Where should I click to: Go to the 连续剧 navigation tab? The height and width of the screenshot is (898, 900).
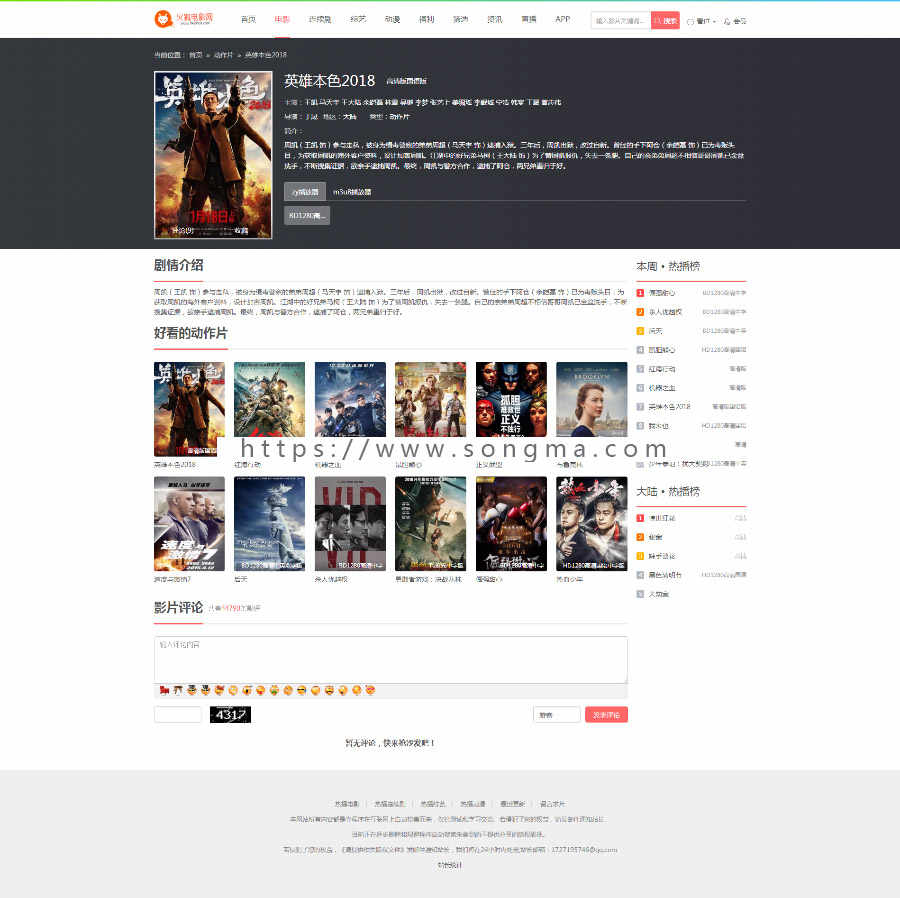point(320,20)
